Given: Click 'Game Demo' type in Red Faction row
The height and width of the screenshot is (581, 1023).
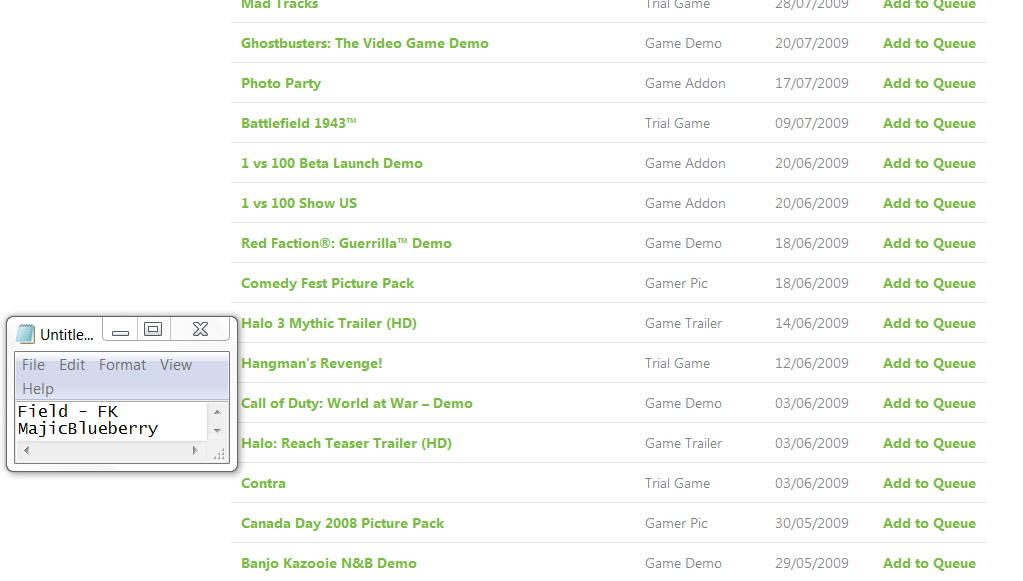Looking at the screenshot, I should pyautogui.click(x=683, y=243).
